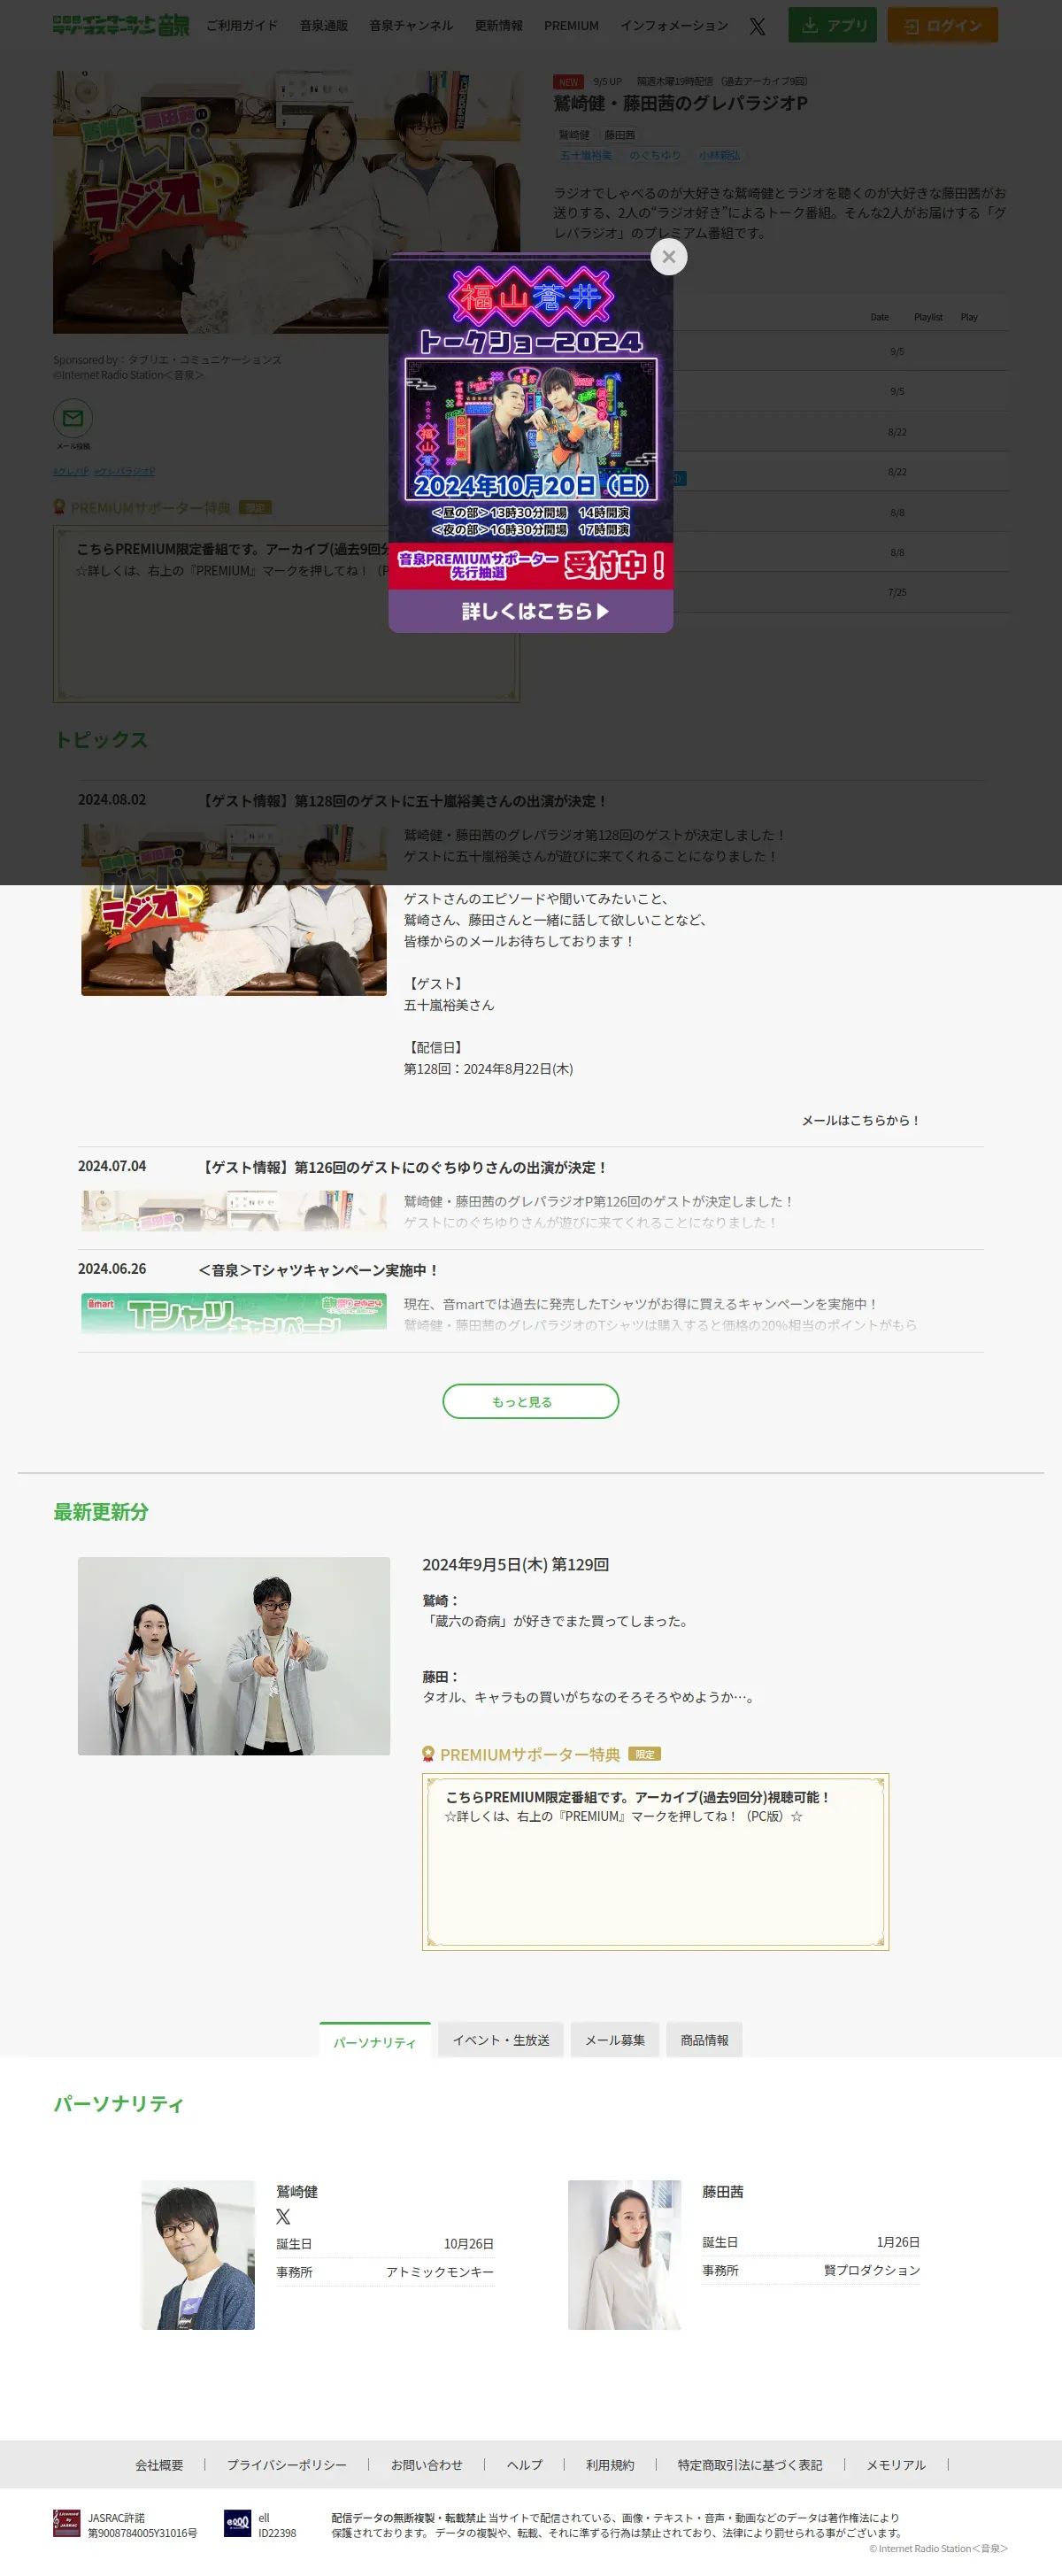Select the 五十嵐裕美 guest tag
This screenshot has width=1062, height=2576.
[586, 156]
